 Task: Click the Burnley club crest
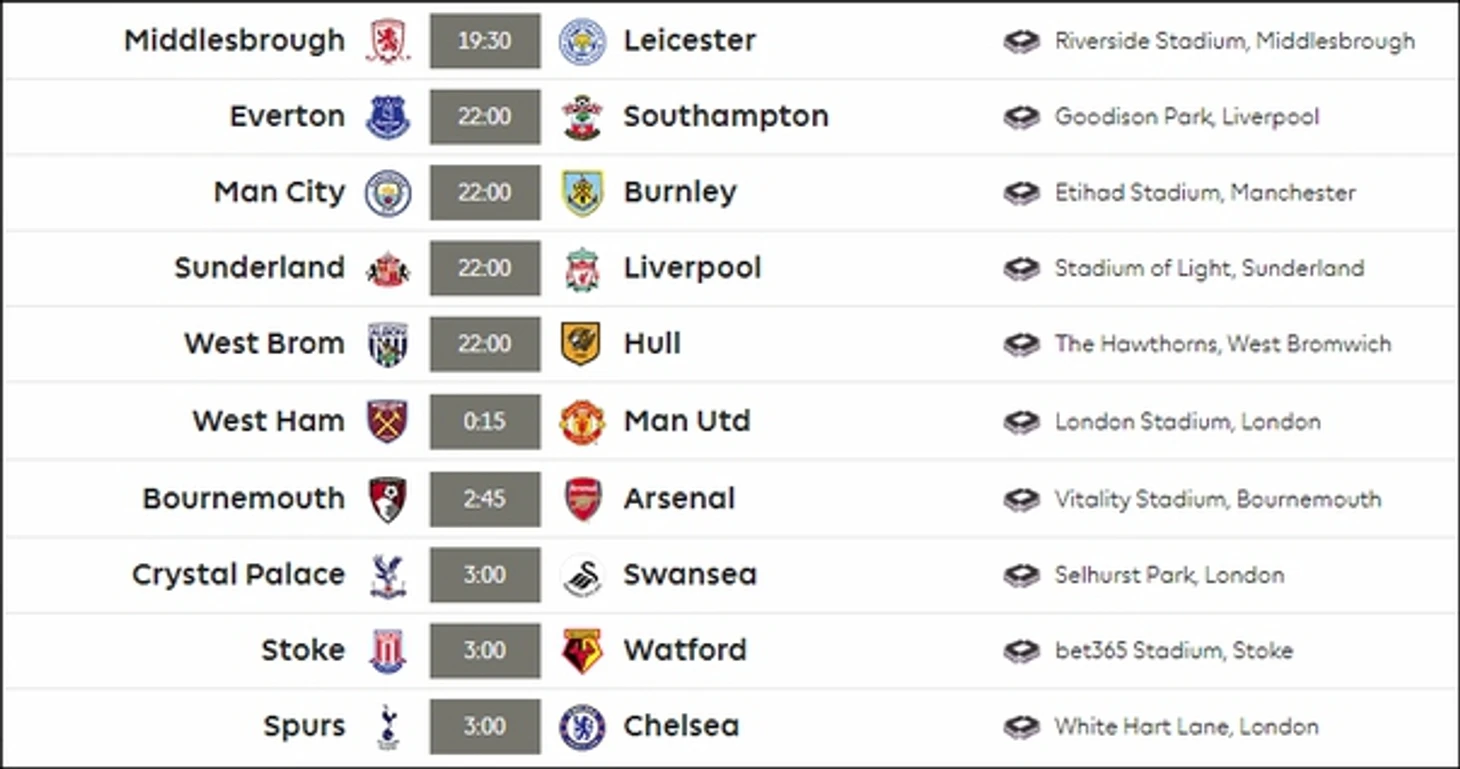pos(582,193)
